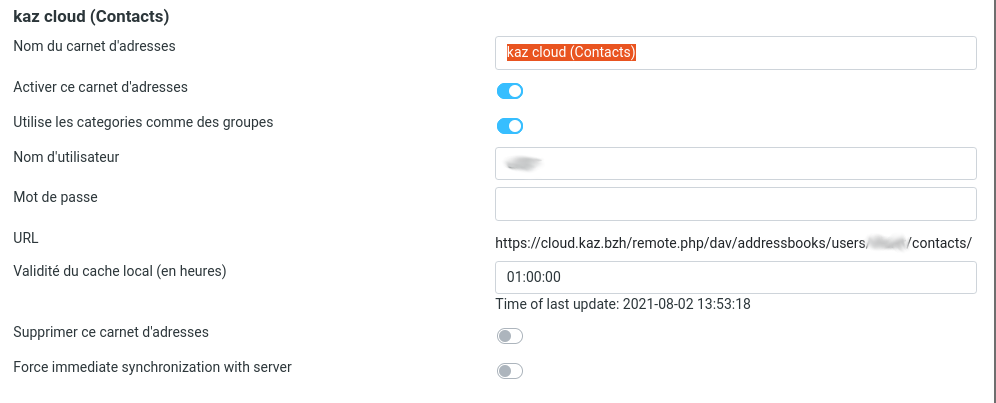996x403 pixels.
Task: Turn off the categories-as-groups switch
Action: click(510, 126)
